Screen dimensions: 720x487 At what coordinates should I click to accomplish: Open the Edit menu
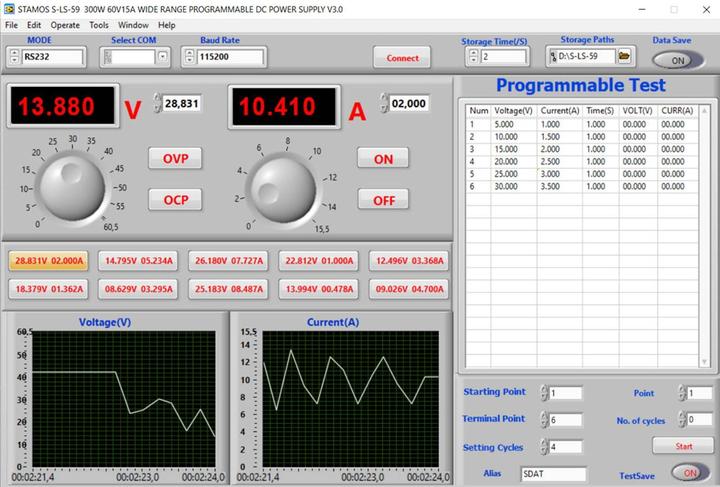[x=34, y=25]
